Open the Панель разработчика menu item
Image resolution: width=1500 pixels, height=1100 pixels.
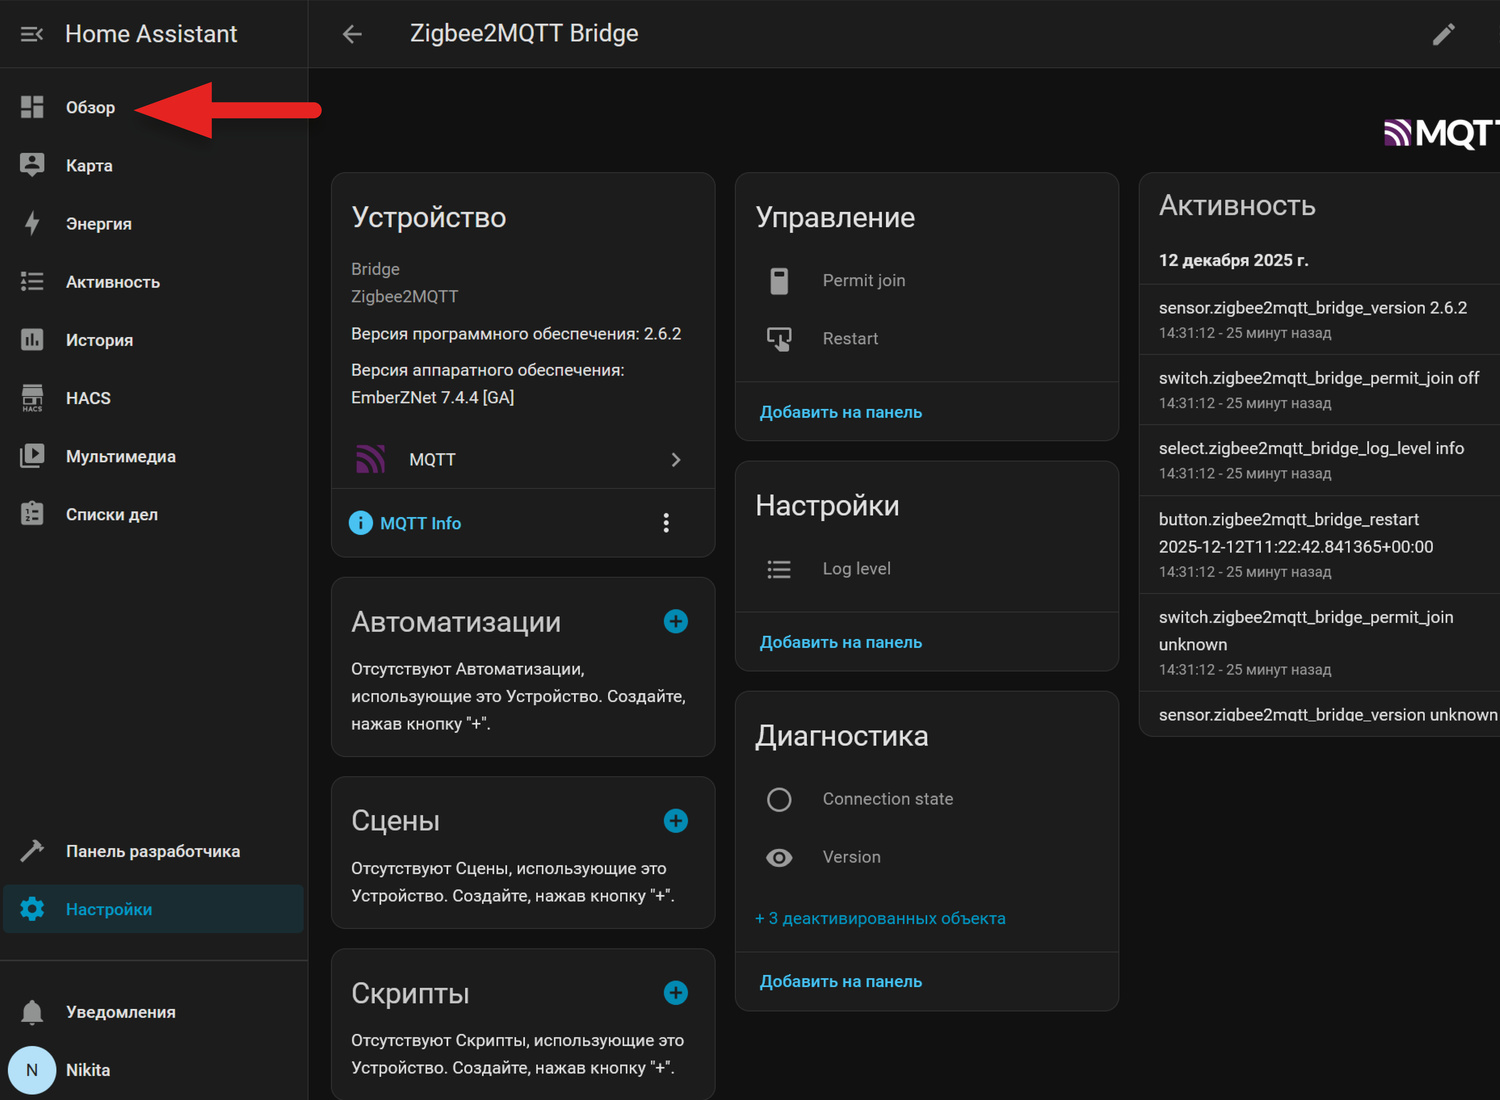pos(154,850)
